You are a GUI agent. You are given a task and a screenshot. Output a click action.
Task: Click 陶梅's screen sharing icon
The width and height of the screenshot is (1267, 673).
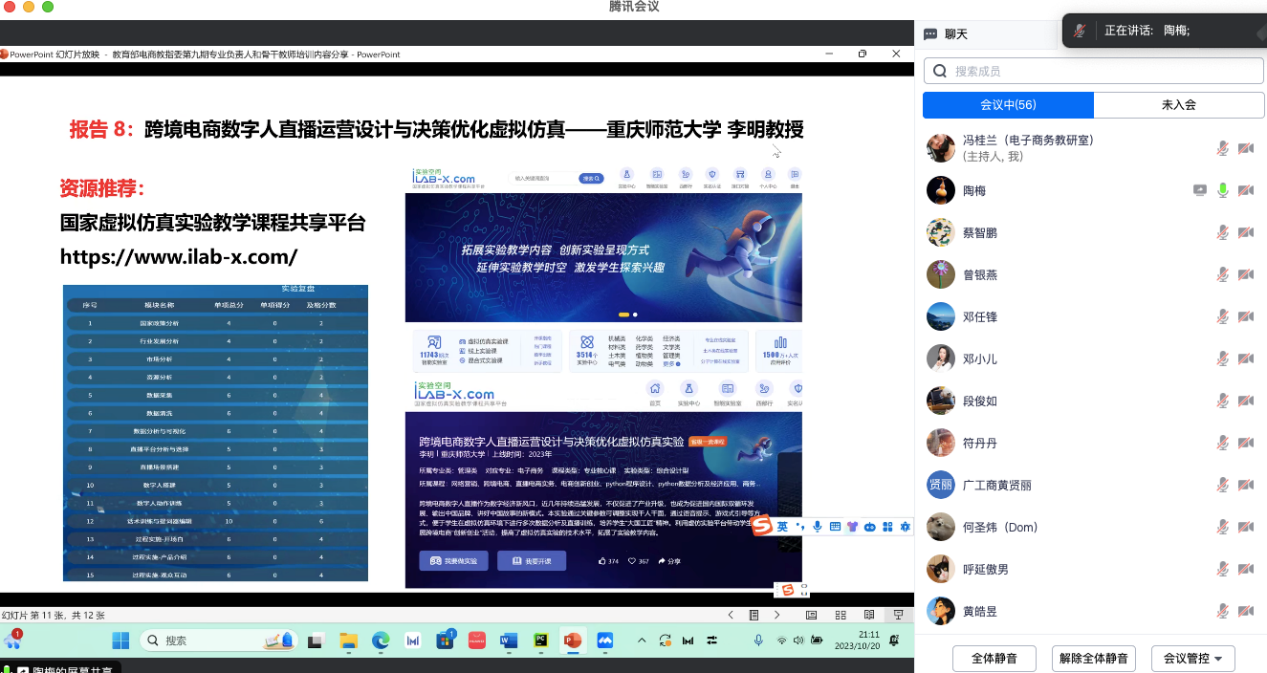1200,190
